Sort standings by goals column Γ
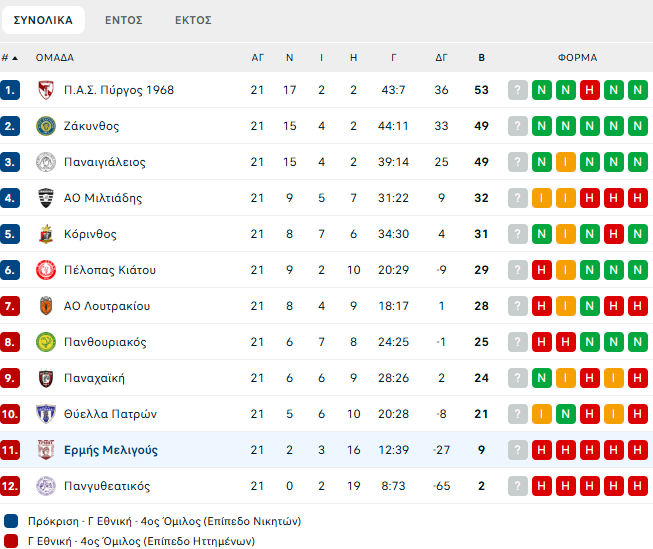Screen dimensions: 653x549 pos(394,57)
